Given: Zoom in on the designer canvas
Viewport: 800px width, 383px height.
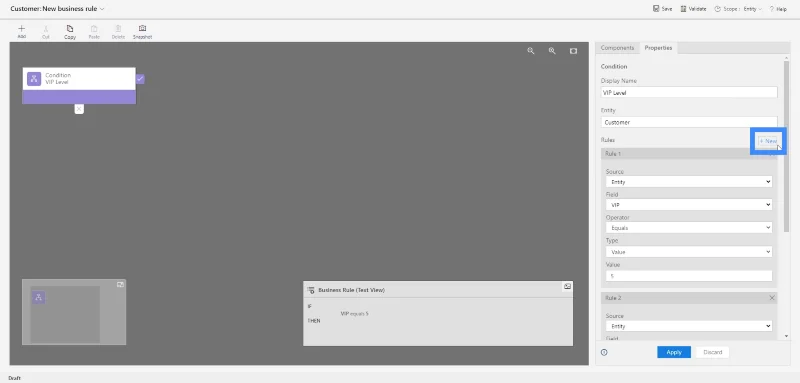Looking at the screenshot, I should click(x=552, y=51).
